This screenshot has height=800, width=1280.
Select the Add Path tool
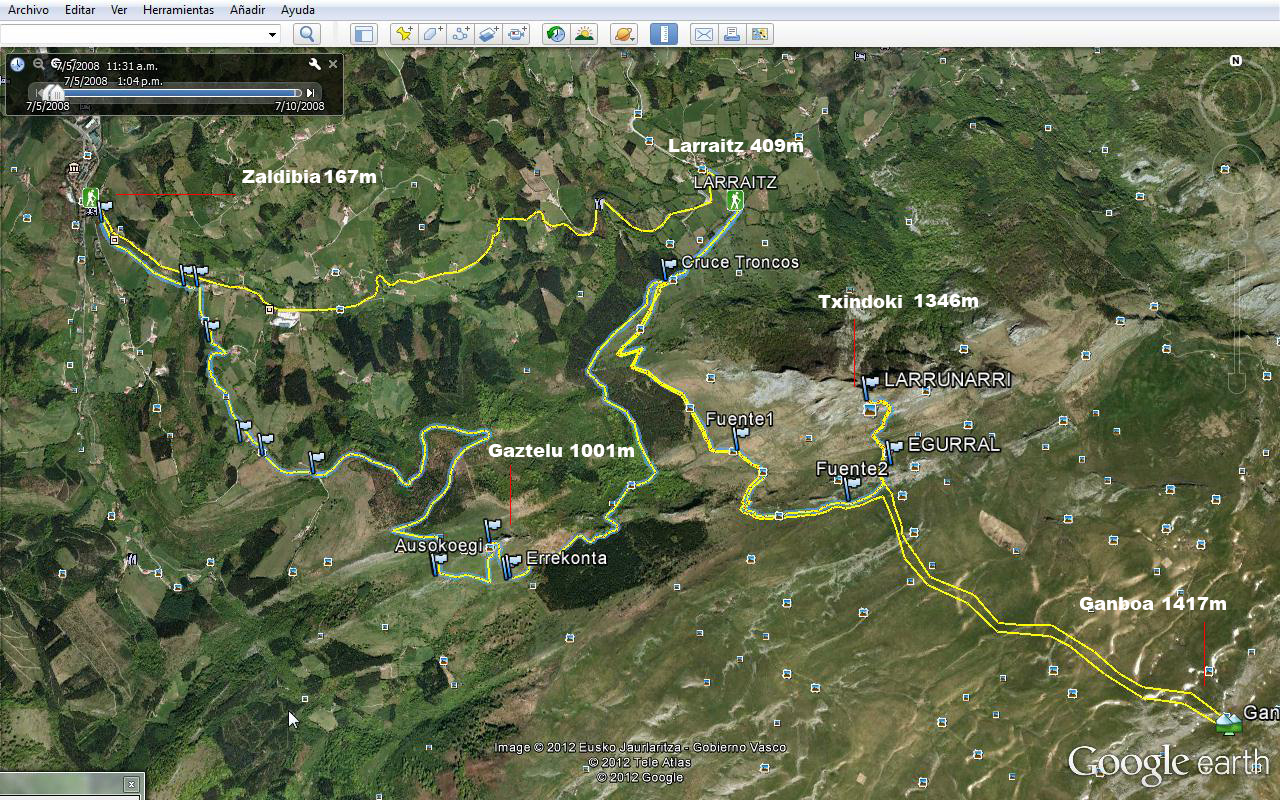460,34
